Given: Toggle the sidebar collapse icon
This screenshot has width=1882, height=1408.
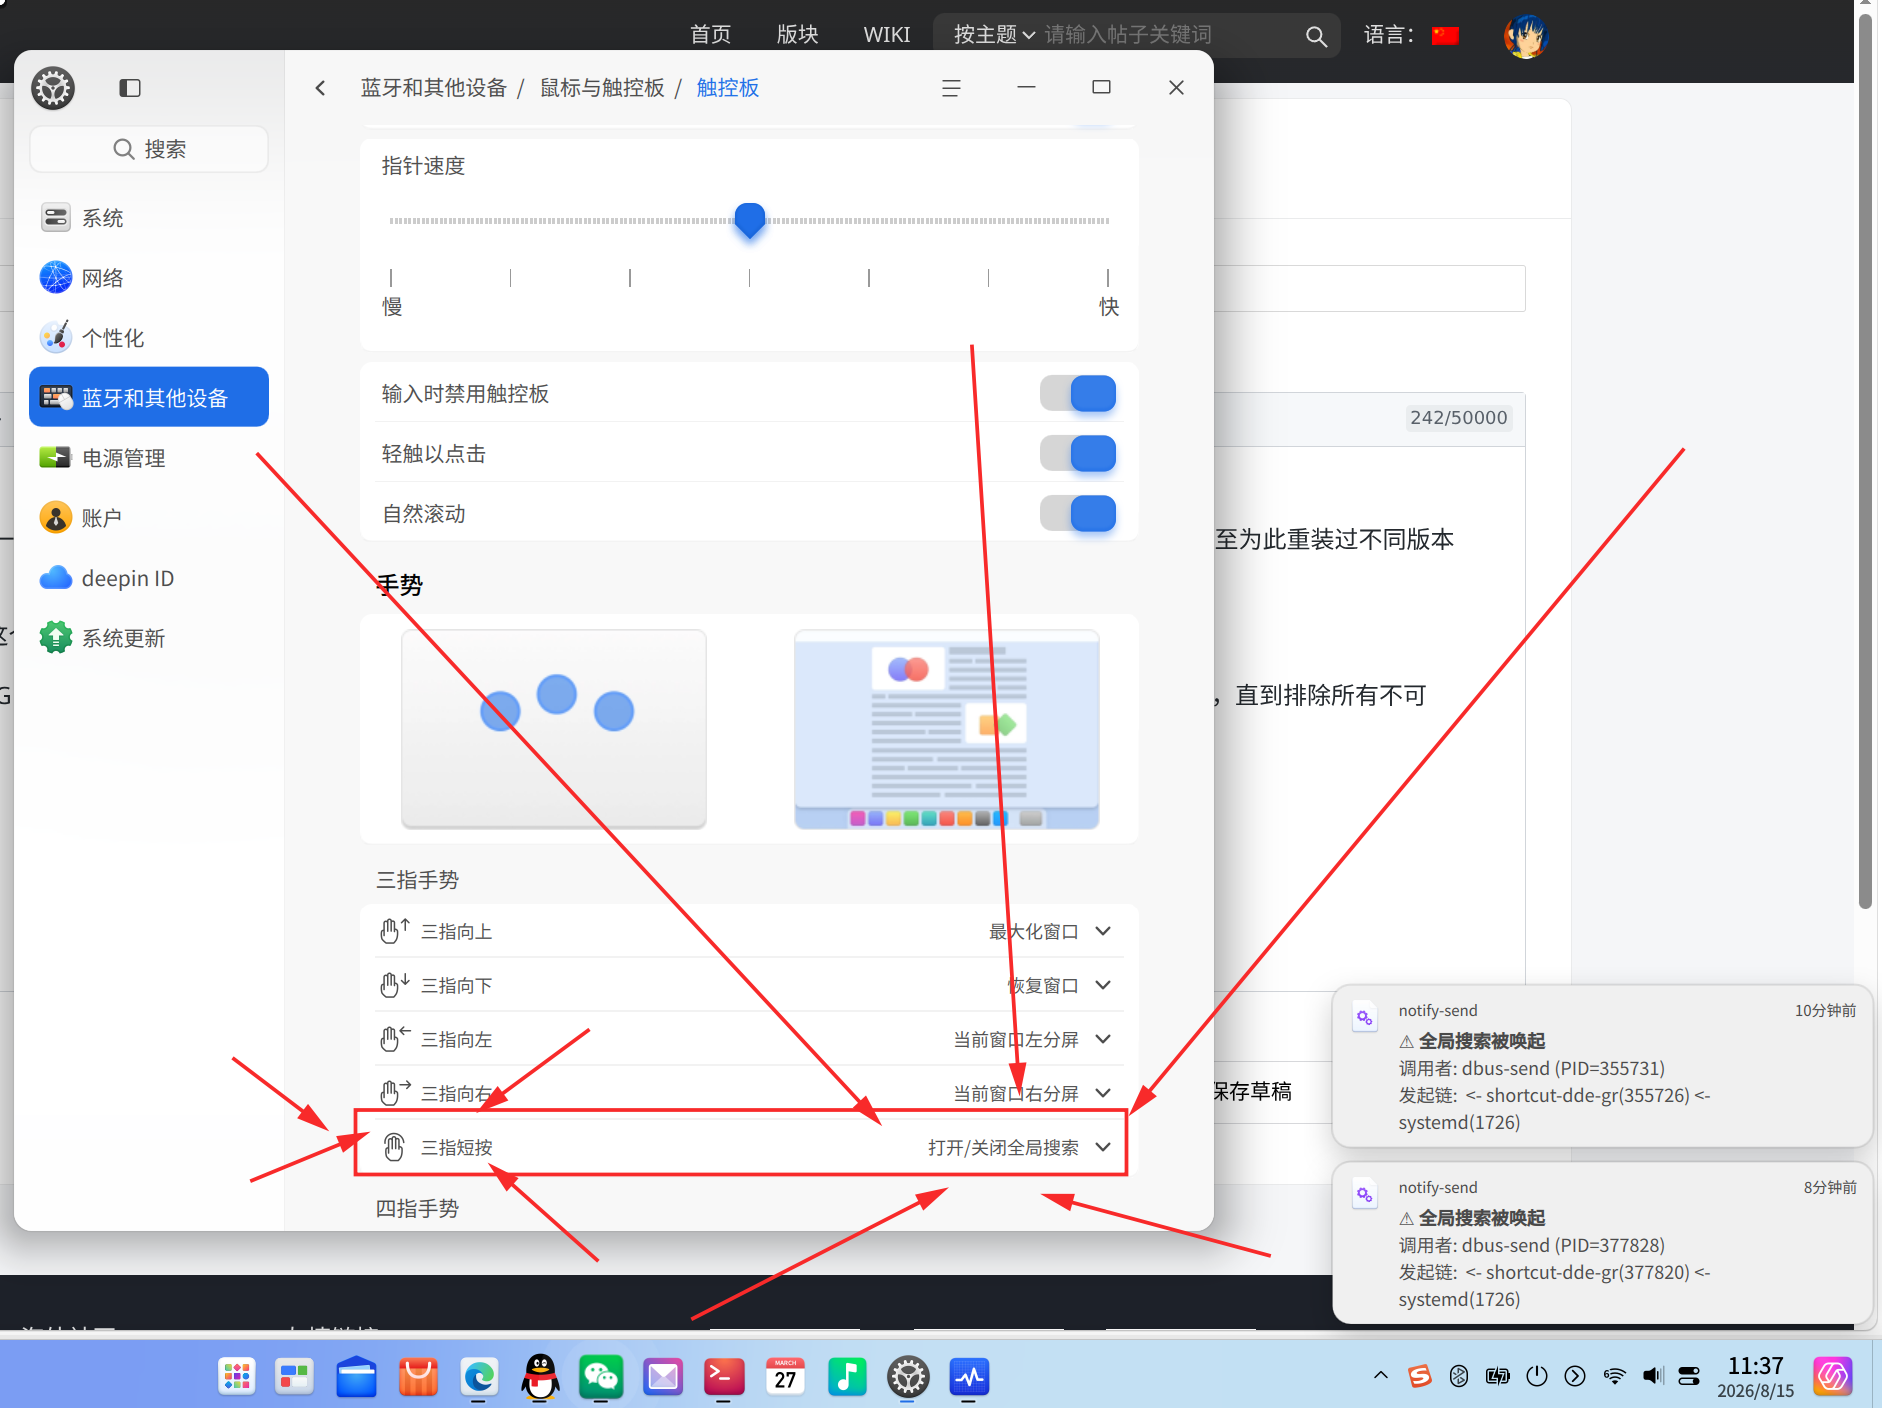Looking at the screenshot, I should click(x=130, y=88).
